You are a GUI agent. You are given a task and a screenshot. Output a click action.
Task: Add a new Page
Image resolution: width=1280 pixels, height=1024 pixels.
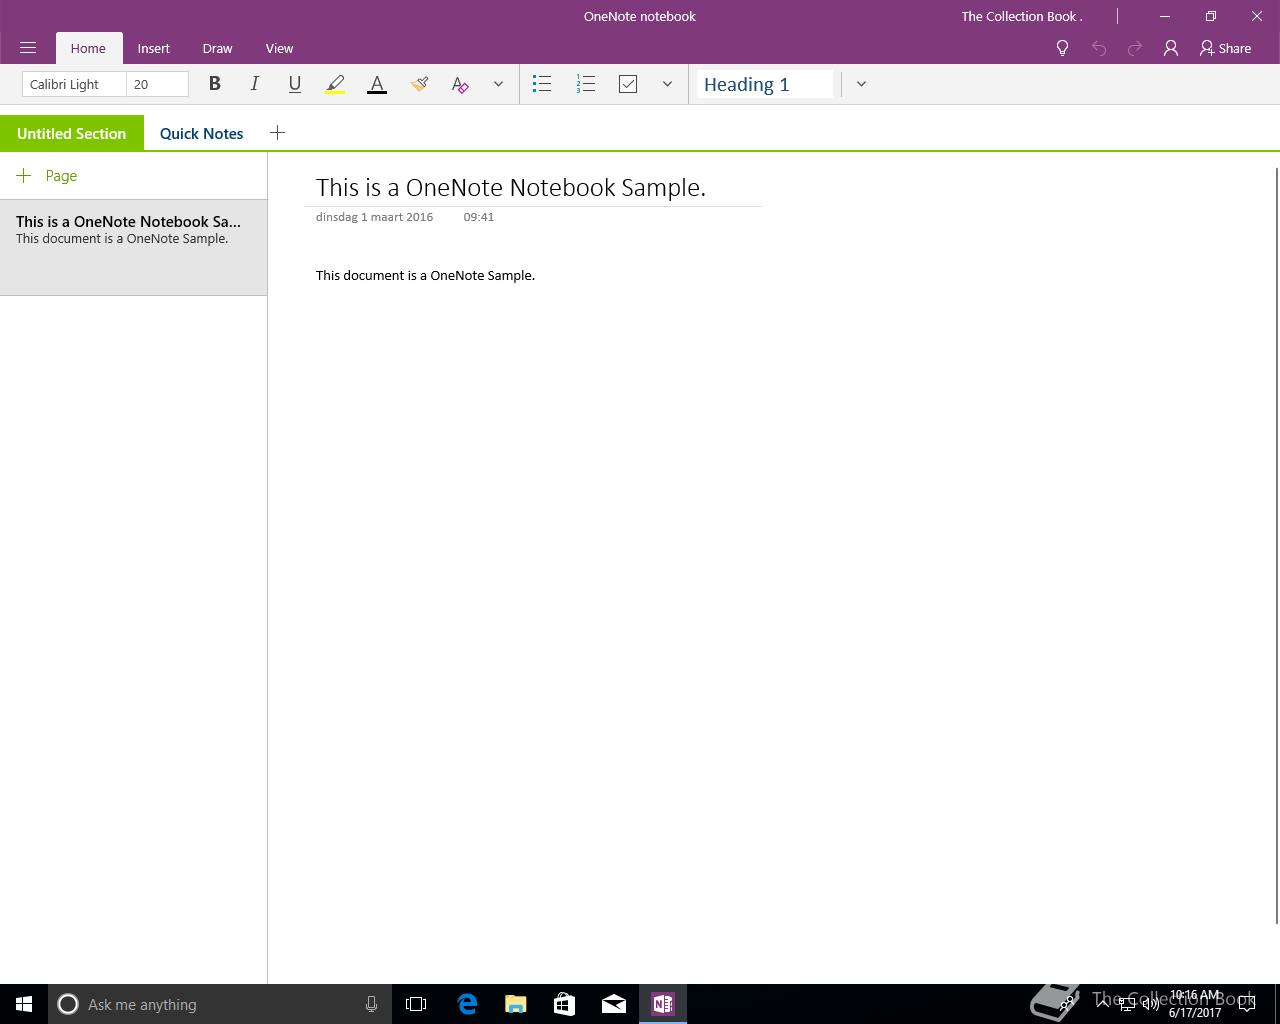coord(47,175)
